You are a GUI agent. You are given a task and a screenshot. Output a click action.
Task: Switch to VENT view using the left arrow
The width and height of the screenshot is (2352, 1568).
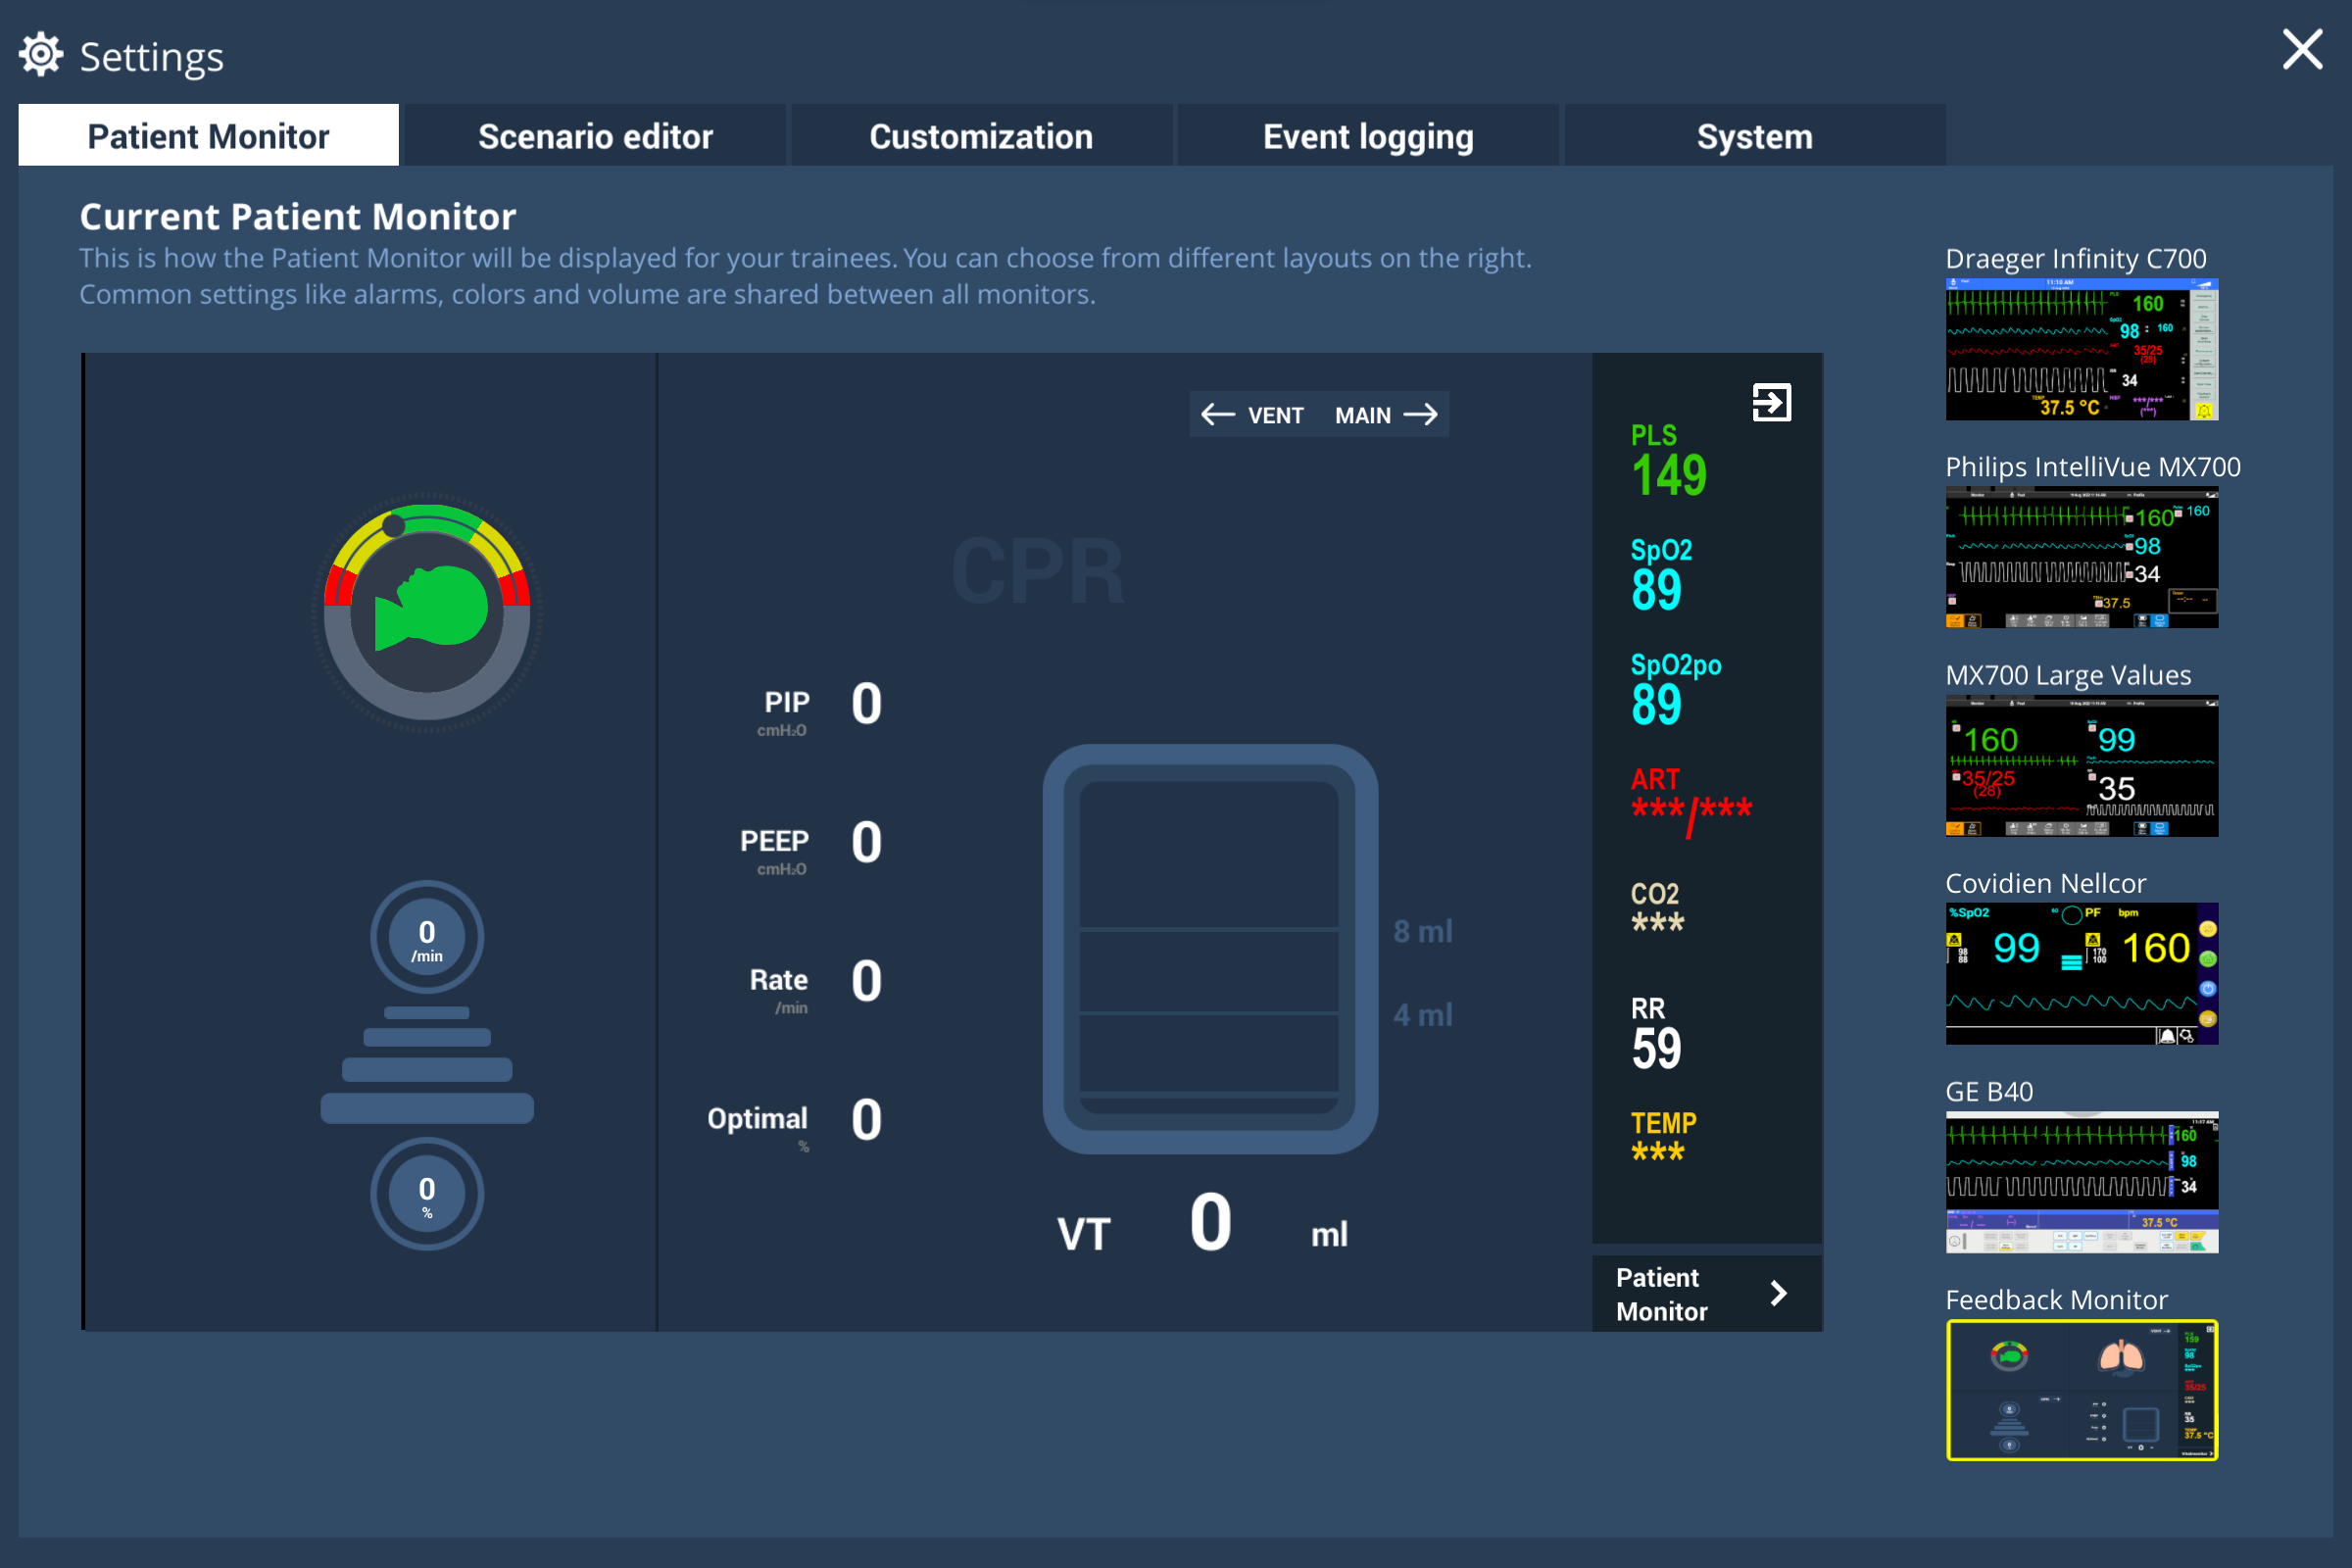point(1218,414)
